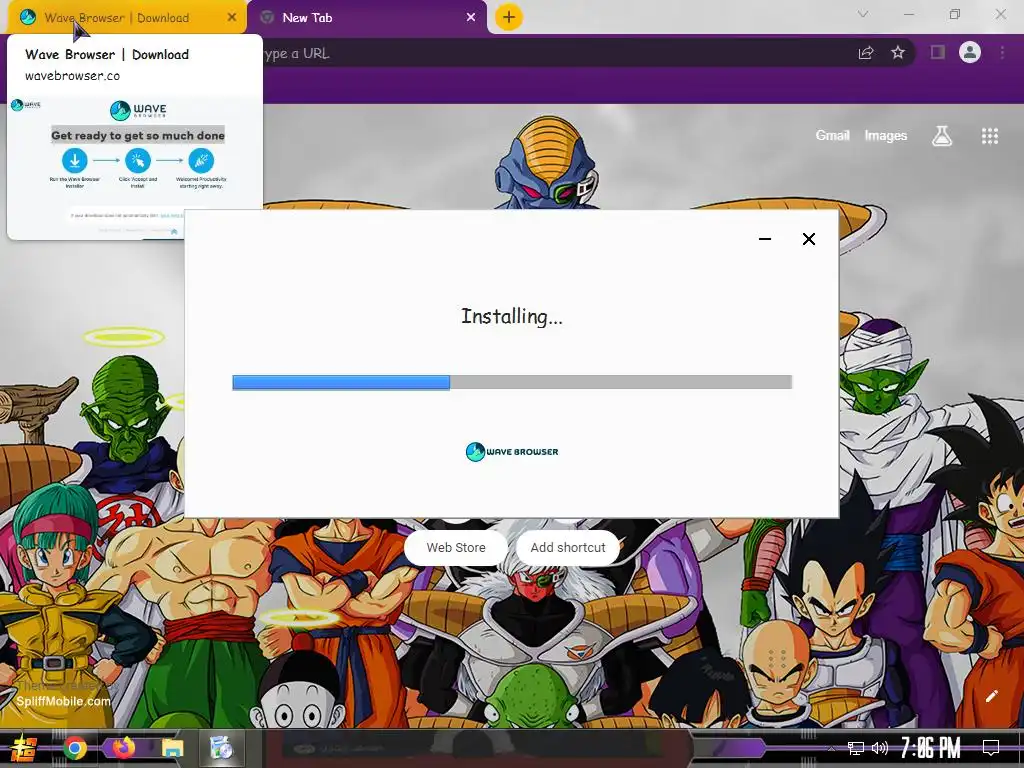Open the Web Store shortcut
This screenshot has height=768, width=1024.
[x=456, y=547]
